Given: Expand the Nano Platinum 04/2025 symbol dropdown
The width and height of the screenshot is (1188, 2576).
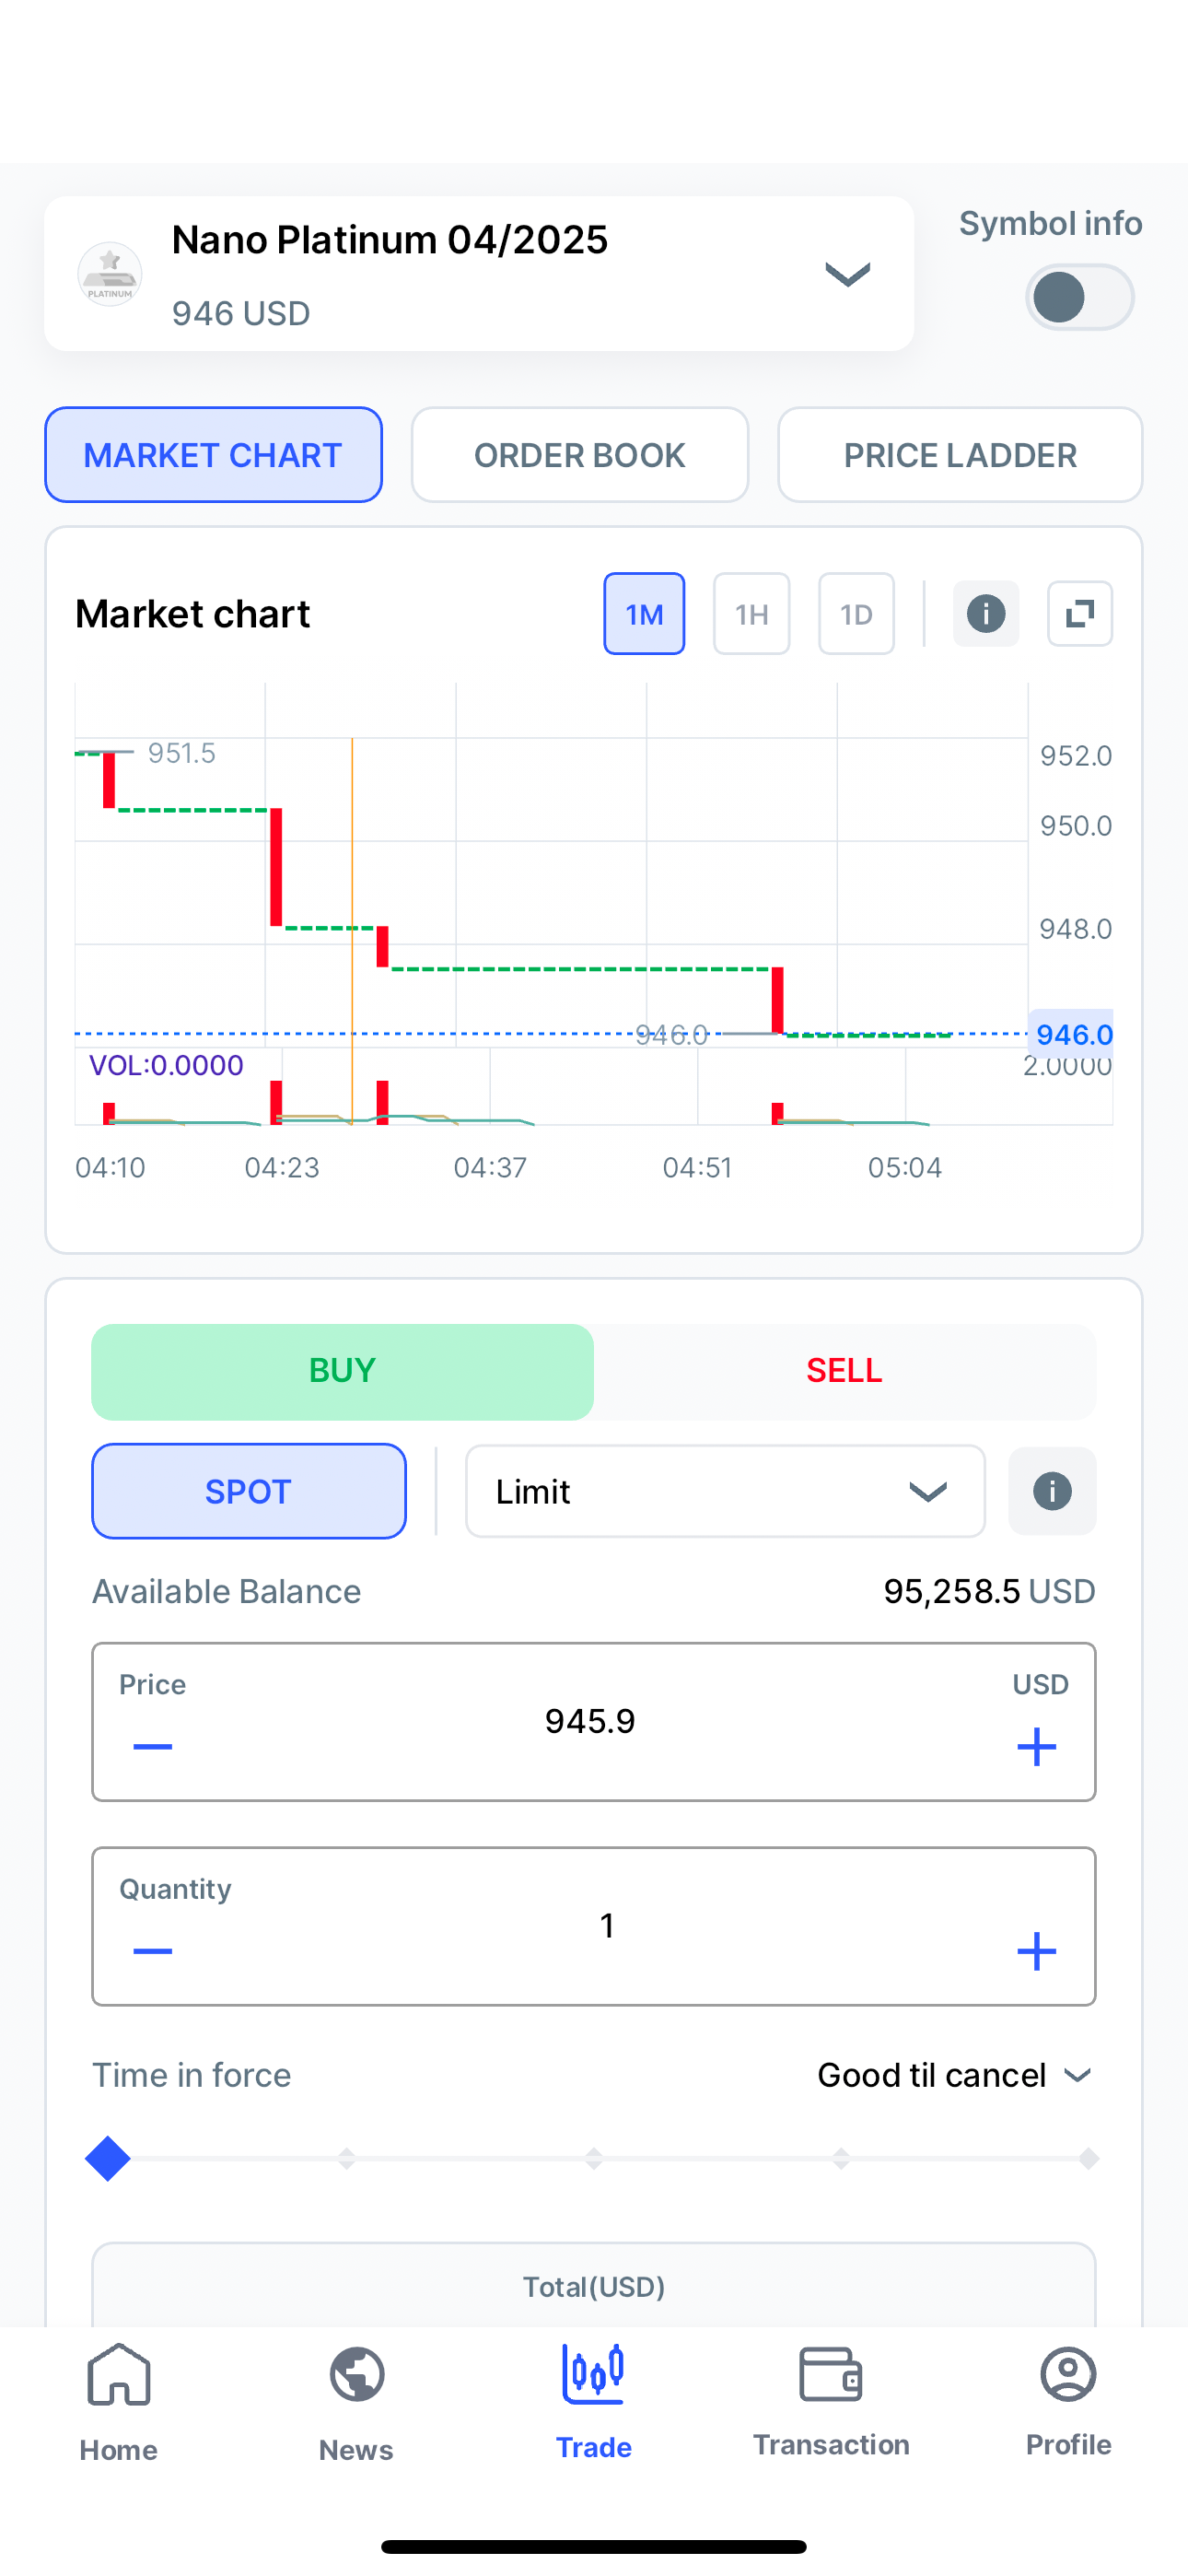Looking at the screenshot, I should click(x=847, y=274).
